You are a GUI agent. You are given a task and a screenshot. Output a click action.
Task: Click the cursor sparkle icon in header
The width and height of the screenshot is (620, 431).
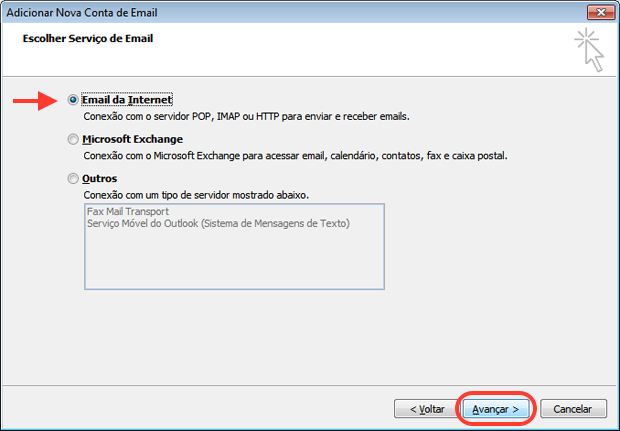(589, 50)
